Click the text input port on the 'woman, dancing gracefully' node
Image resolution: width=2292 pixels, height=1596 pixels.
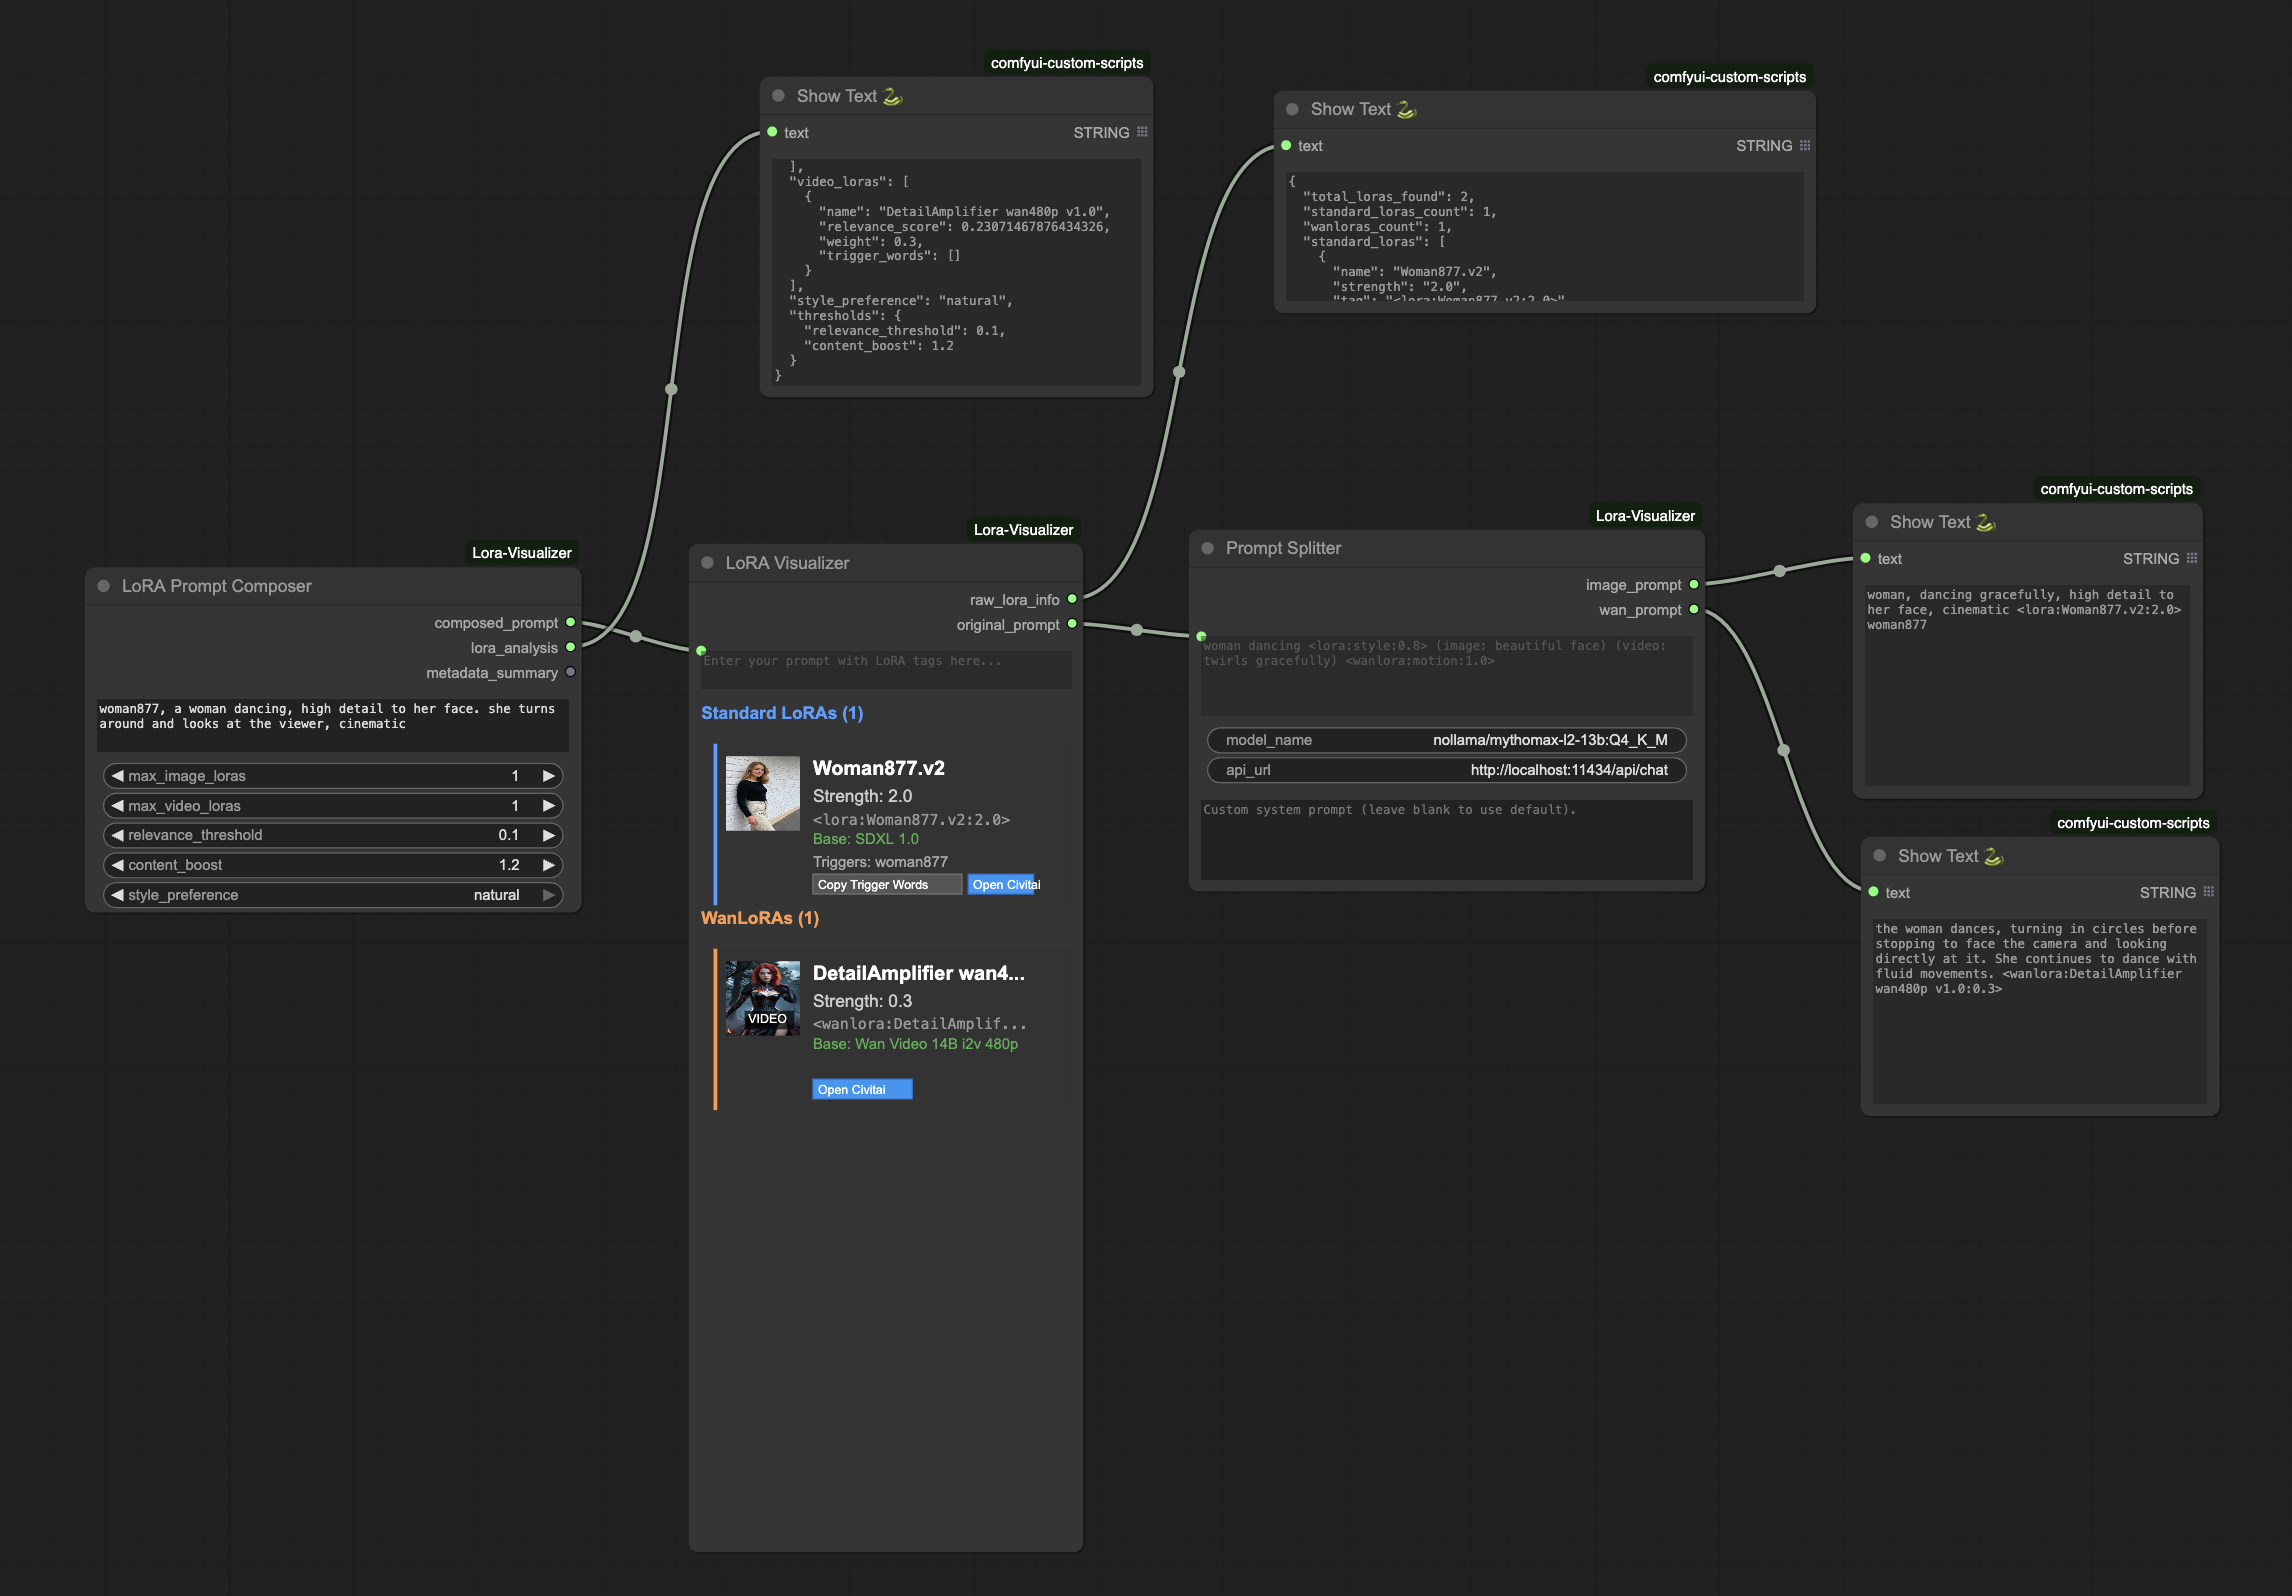point(1865,558)
